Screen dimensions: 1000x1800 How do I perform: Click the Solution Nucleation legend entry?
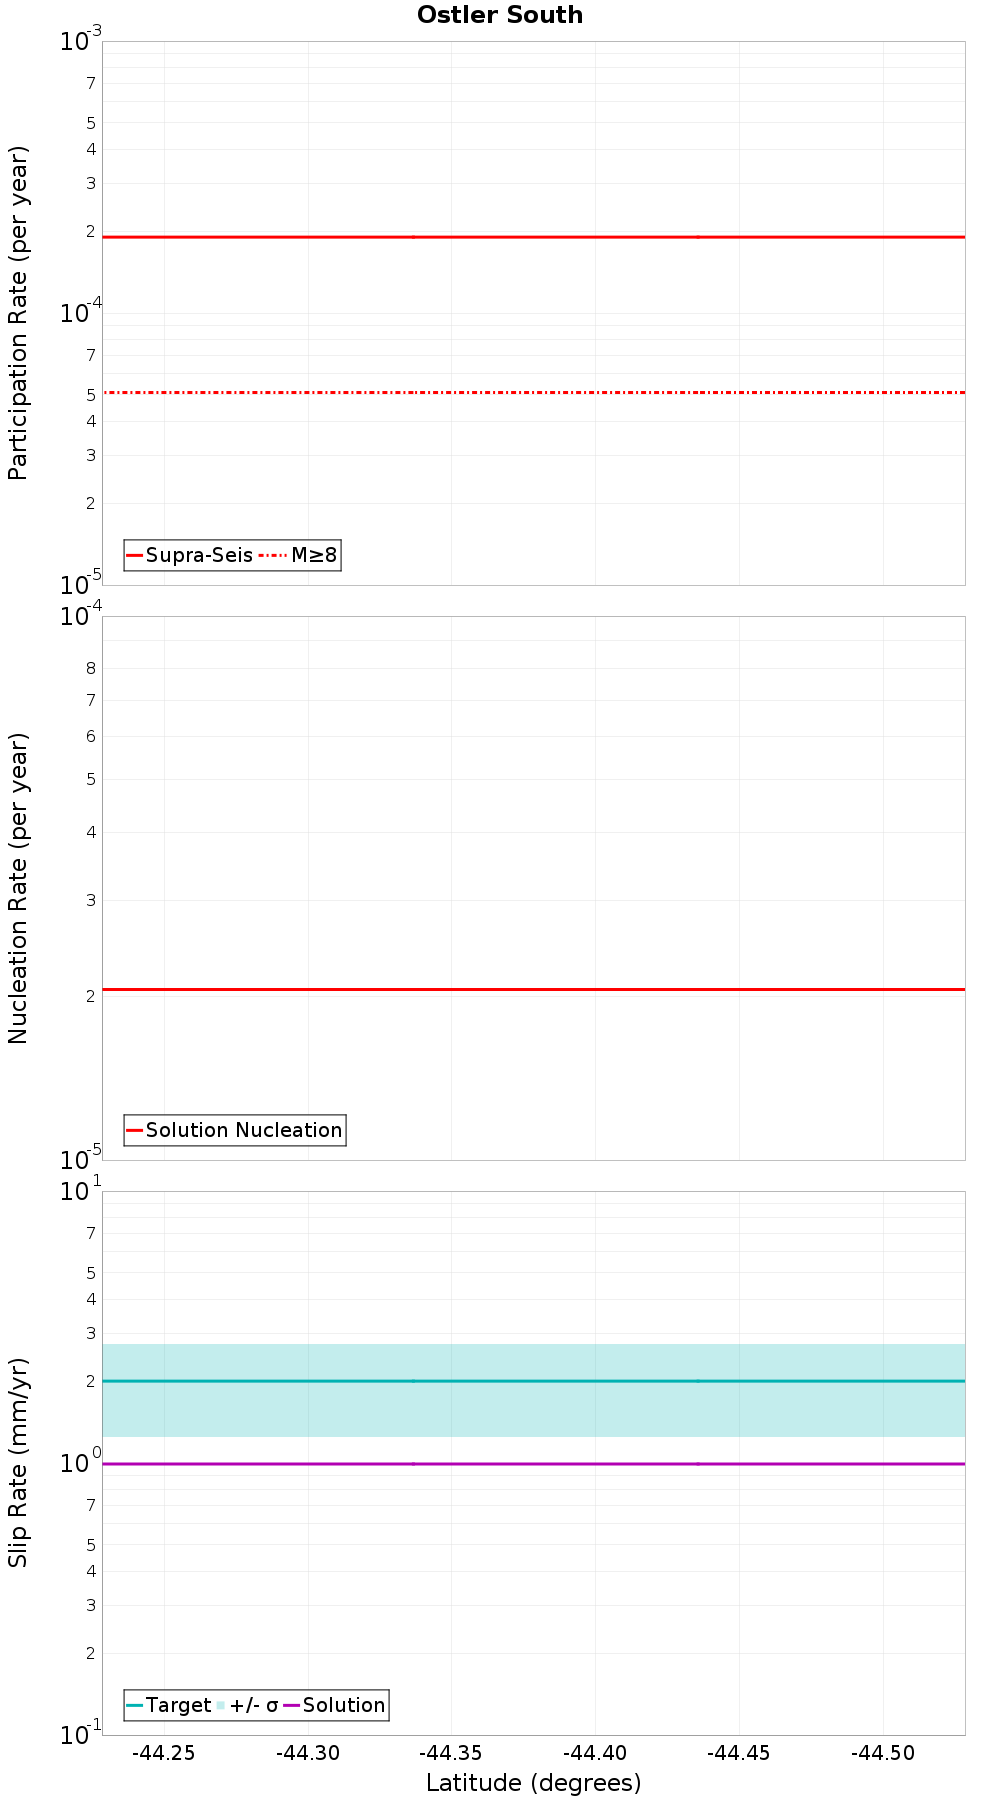(x=235, y=1130)
